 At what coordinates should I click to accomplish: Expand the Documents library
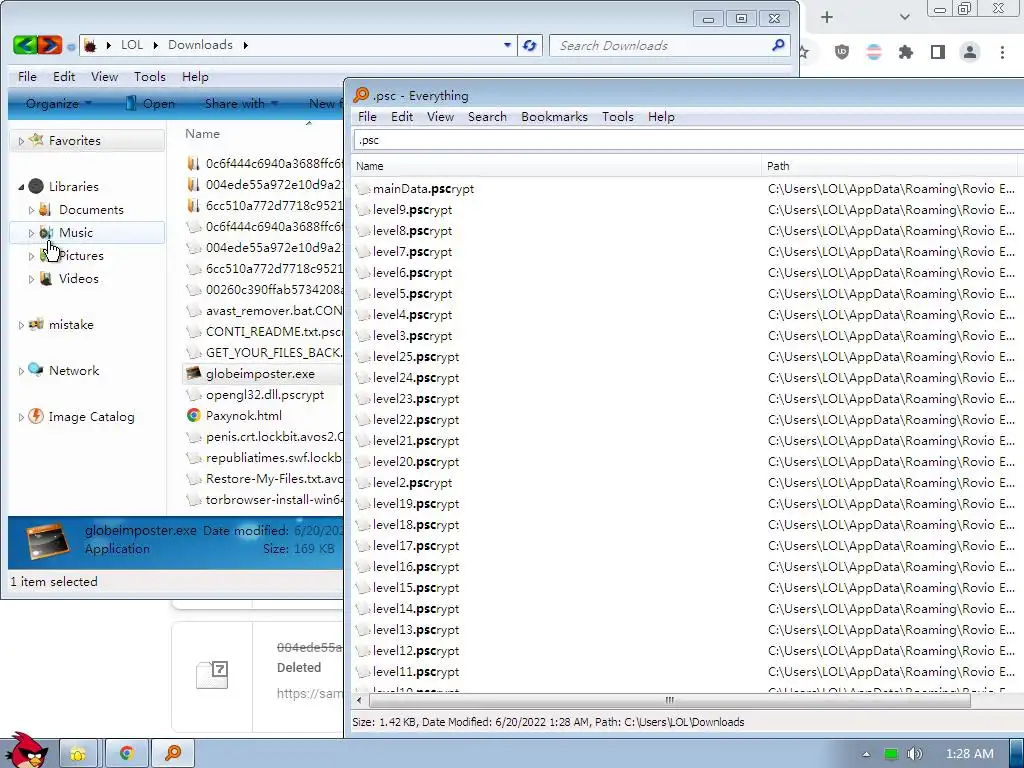click(31, 210)
